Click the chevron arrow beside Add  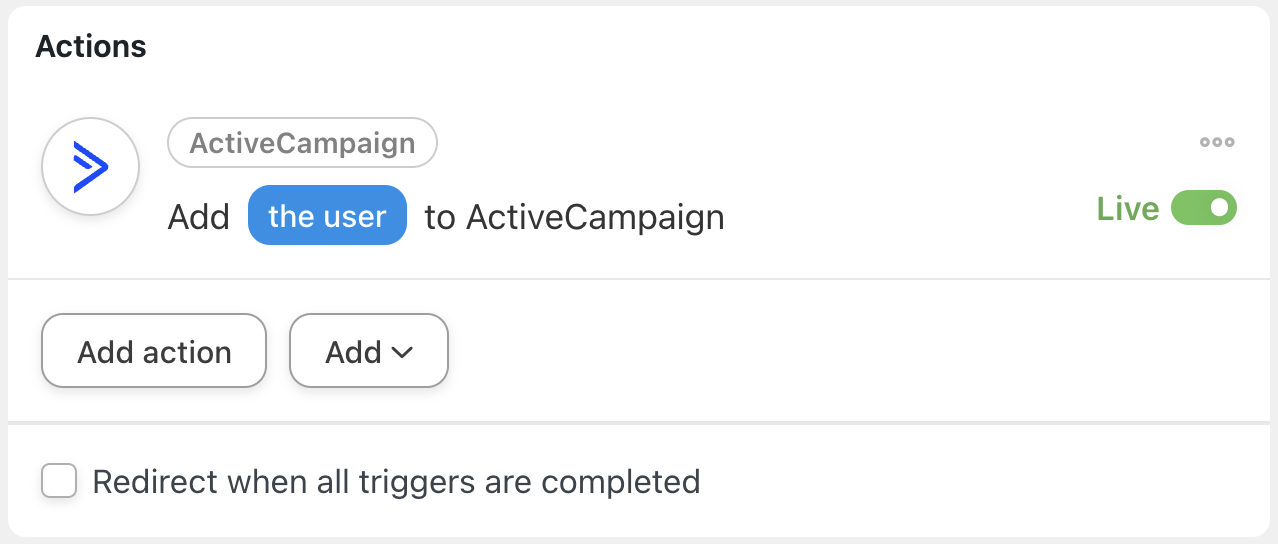402,352
